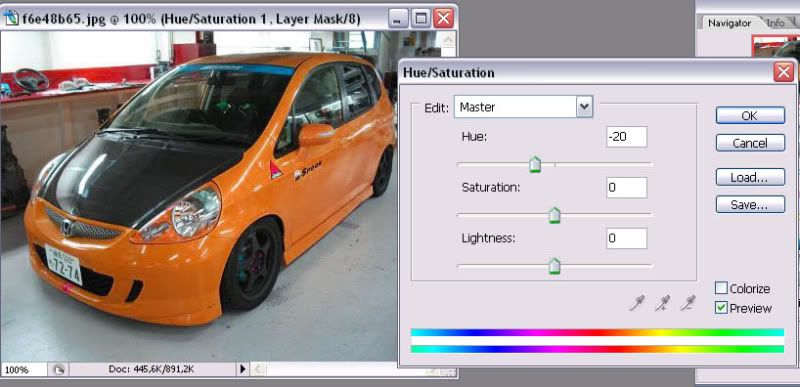Switch to the Navigator tab
Viewport: 800px width, 387px height.
(729, 23)
